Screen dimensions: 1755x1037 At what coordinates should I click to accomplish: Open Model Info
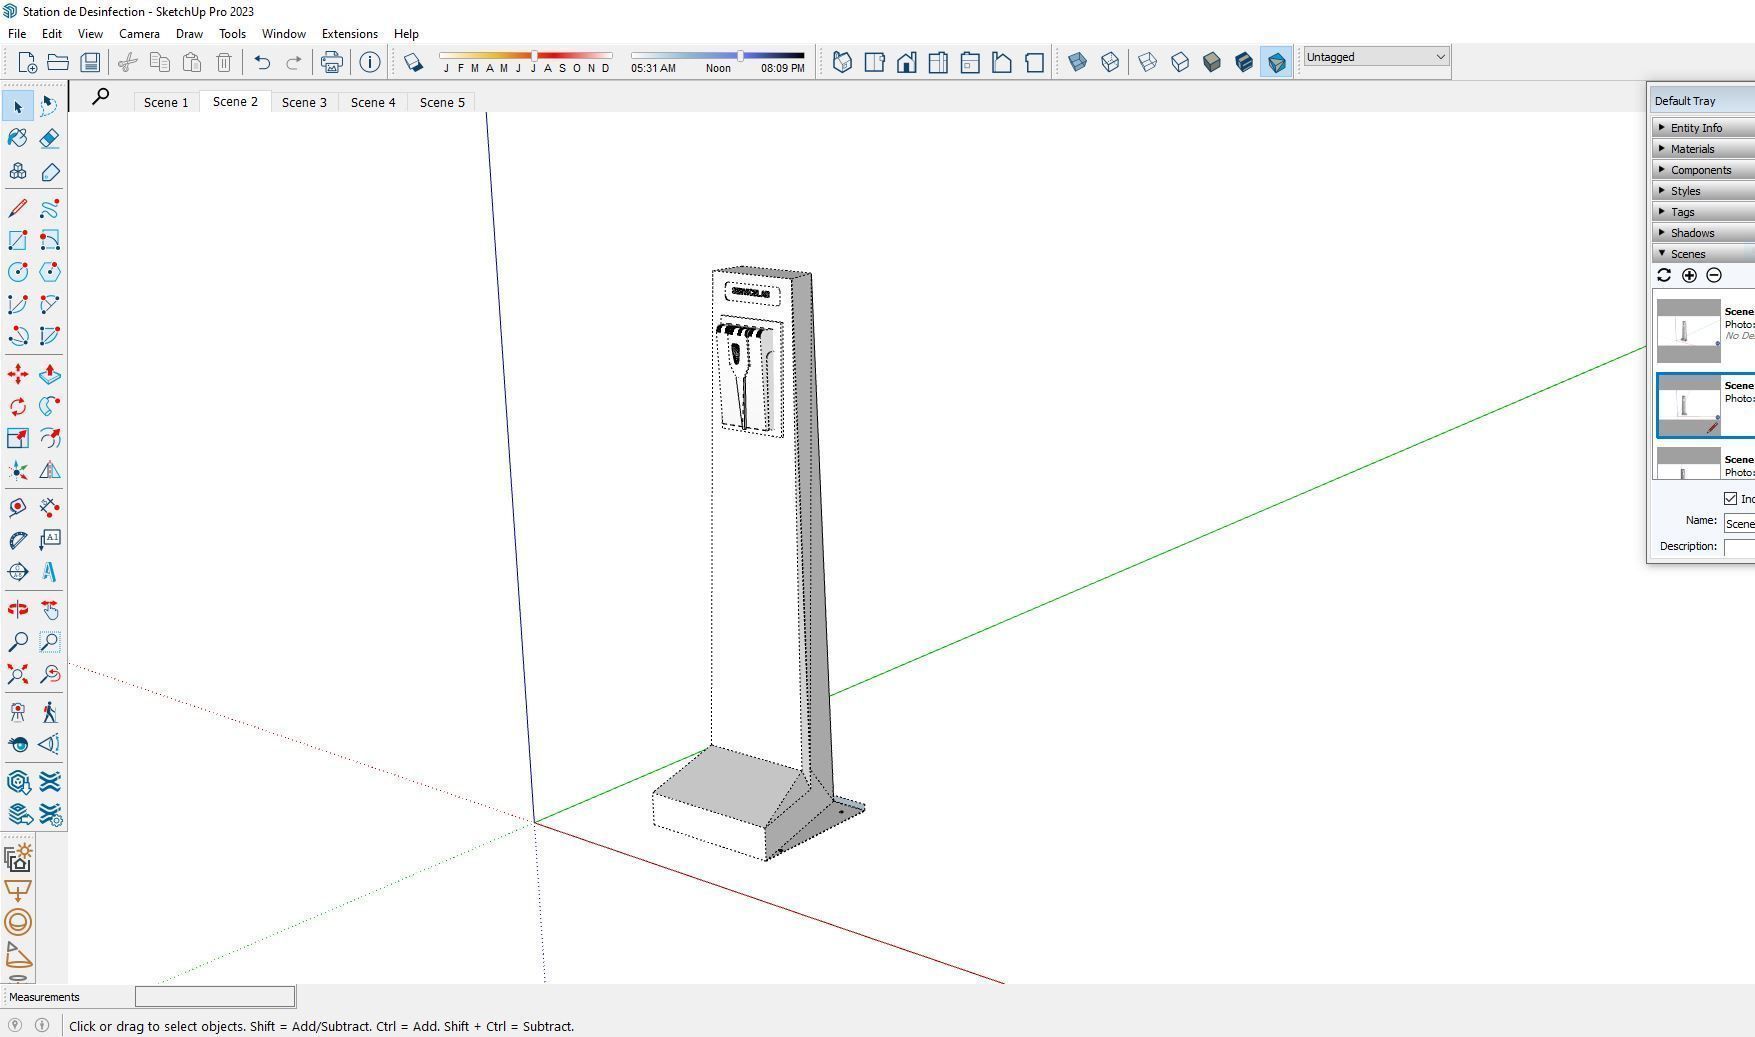(x=370, y=63)
